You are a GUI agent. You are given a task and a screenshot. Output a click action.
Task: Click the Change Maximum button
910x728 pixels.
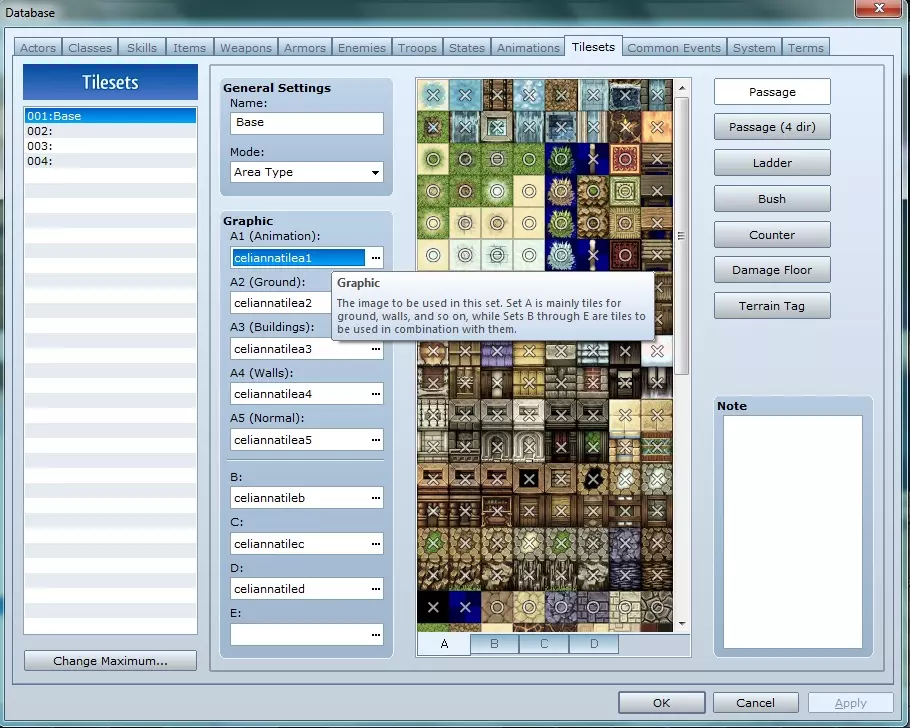(110, 661)
